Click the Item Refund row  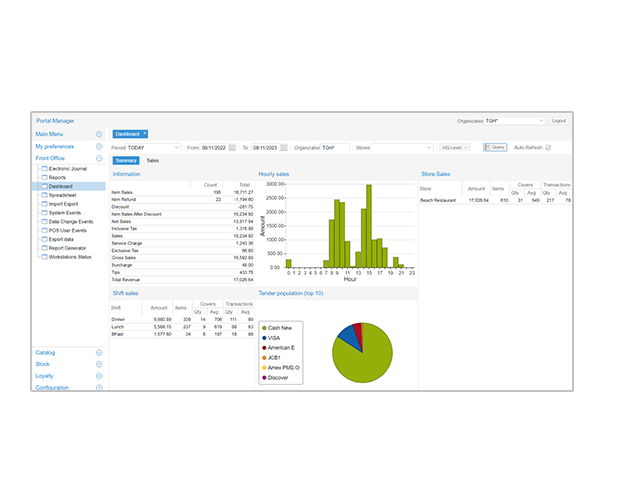(182, 199)
